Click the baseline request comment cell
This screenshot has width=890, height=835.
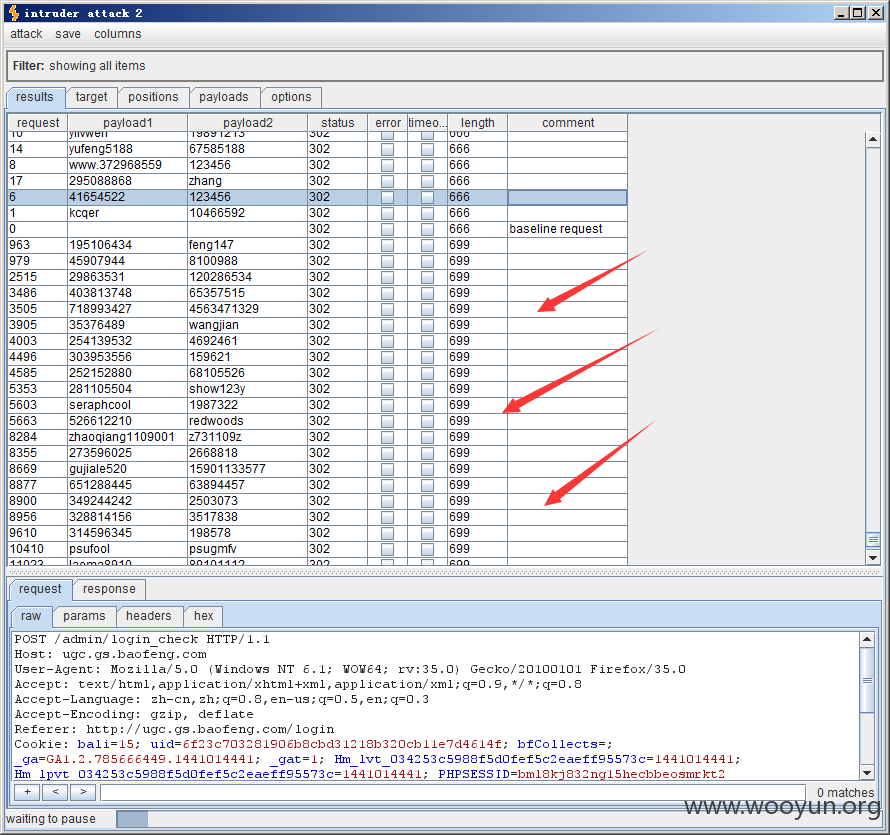tap(568, 229)
